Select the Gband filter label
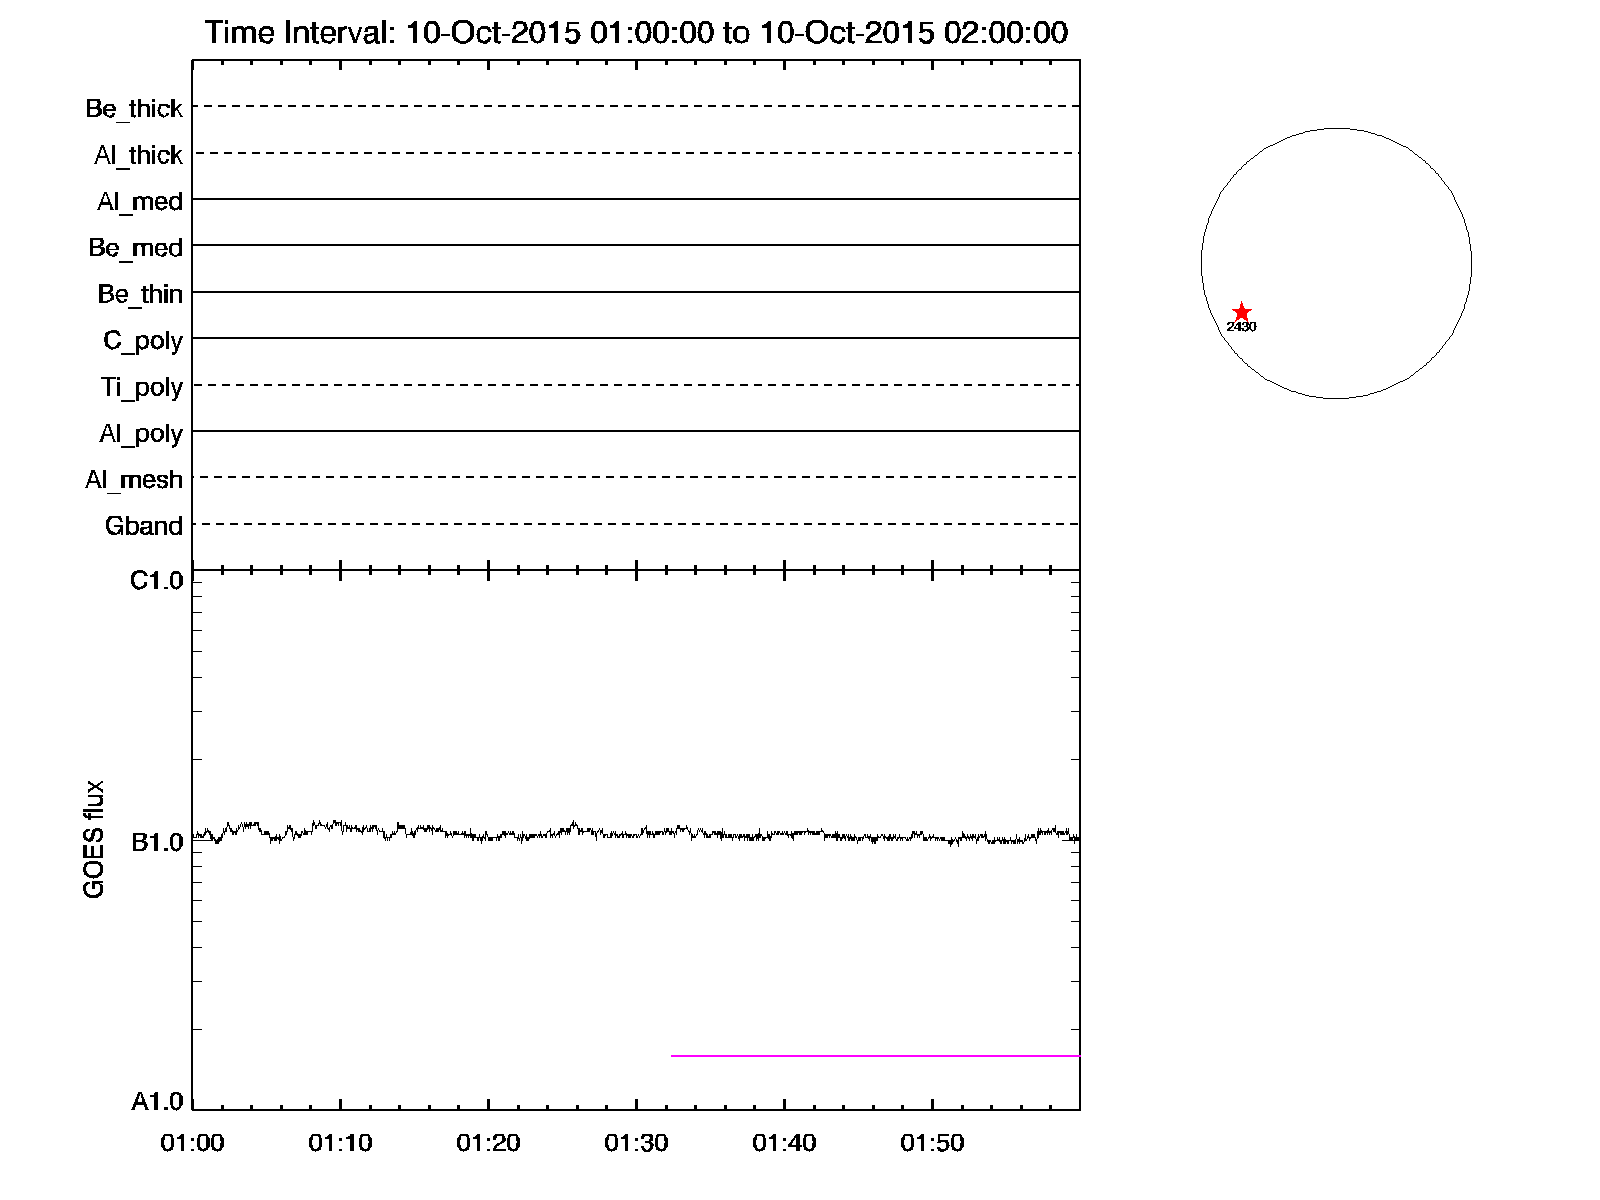The height and width of the screenshot is (1200, 1600). [x=144, y=526]
